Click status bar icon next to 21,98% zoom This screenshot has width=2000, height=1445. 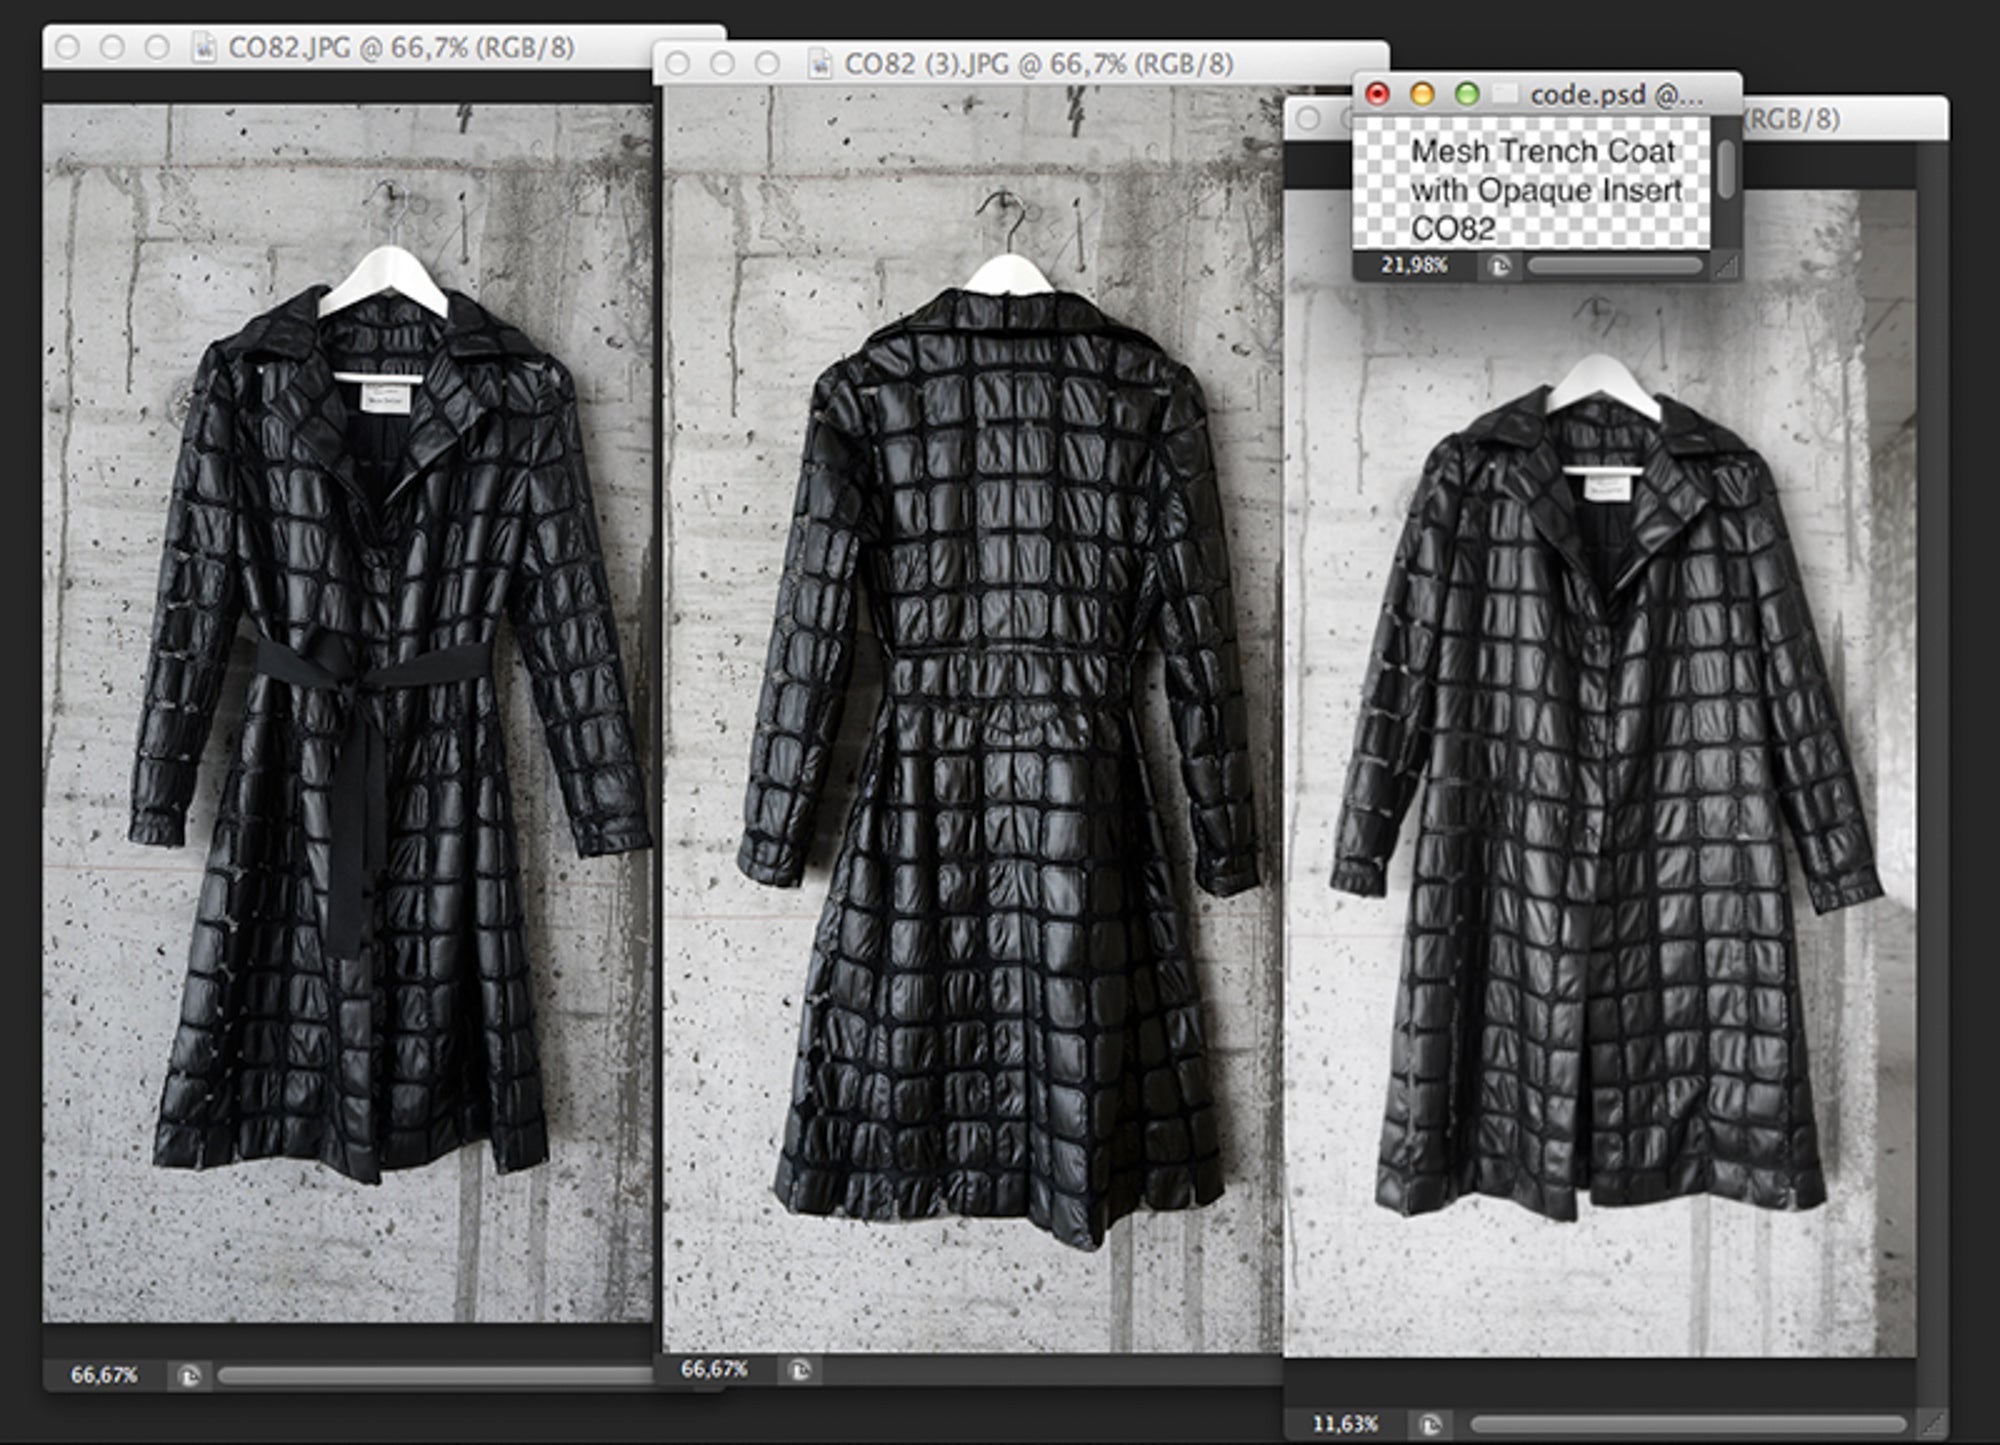click(x=1499, y=266)
